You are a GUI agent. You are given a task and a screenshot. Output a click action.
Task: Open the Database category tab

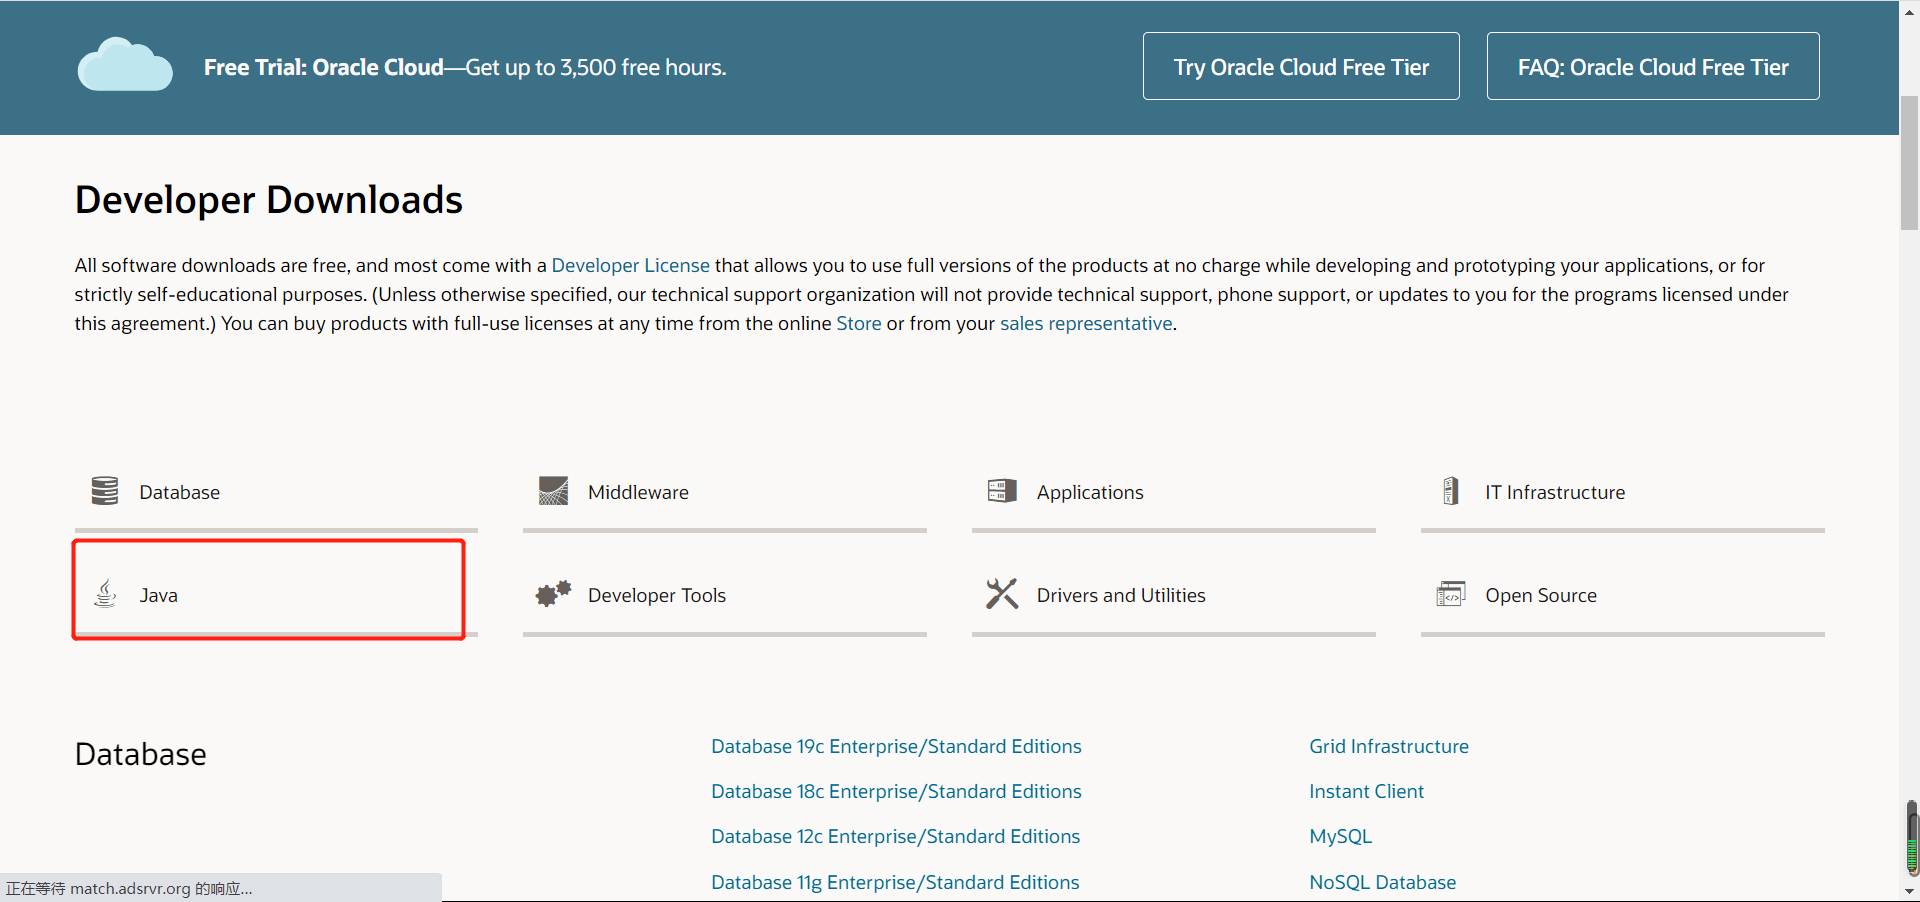click(x=276, y=493)
